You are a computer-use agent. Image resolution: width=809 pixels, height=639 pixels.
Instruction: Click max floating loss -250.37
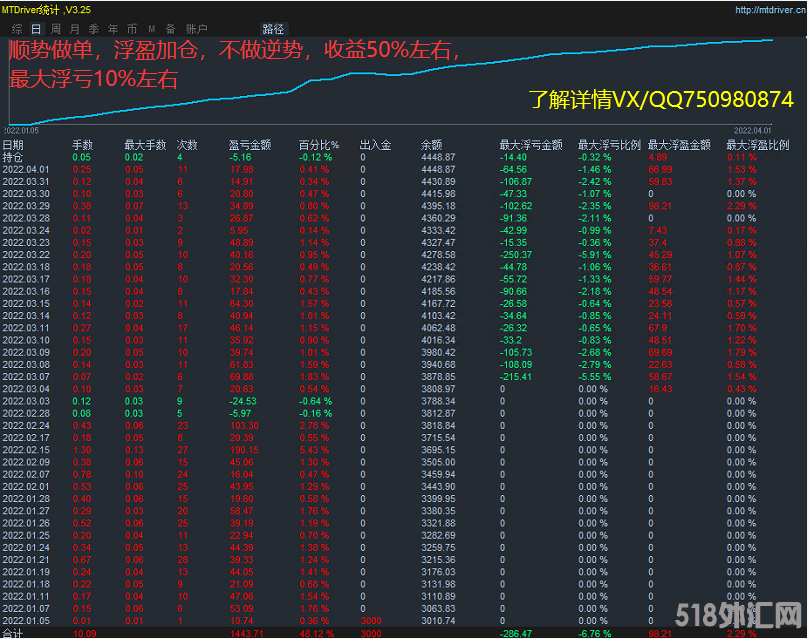[515, 255]
